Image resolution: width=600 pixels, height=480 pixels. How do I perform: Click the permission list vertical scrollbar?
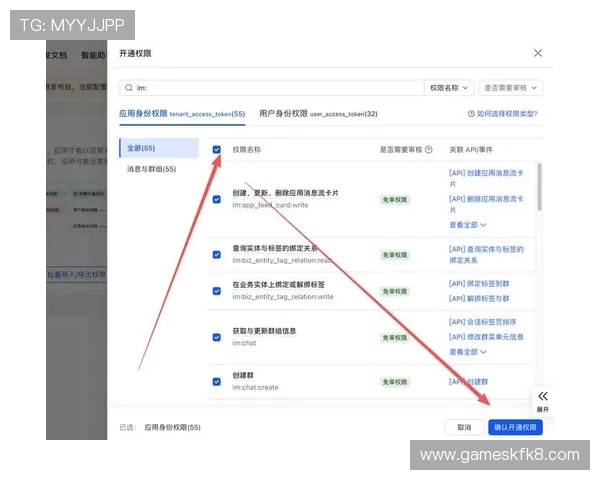click(539, 187)
